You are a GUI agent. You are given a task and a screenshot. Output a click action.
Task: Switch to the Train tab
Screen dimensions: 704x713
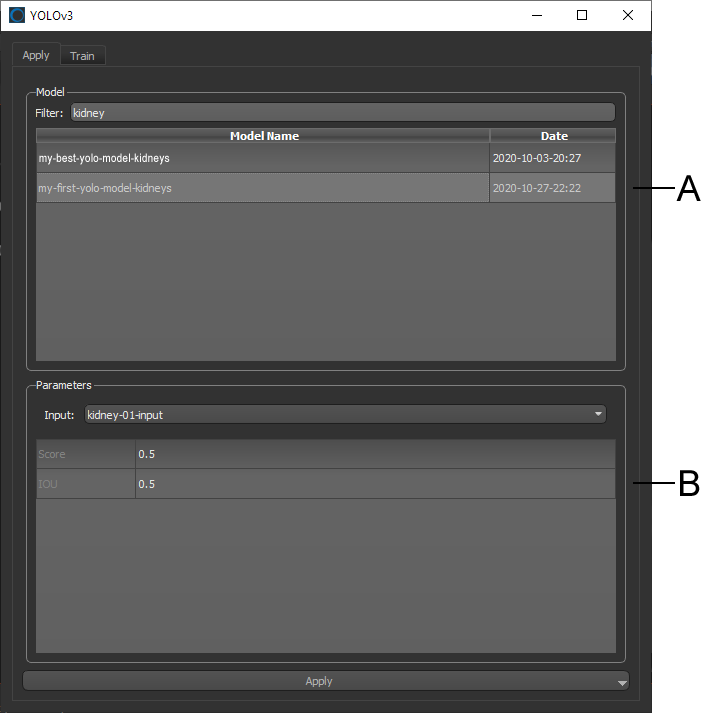point(82,56)
